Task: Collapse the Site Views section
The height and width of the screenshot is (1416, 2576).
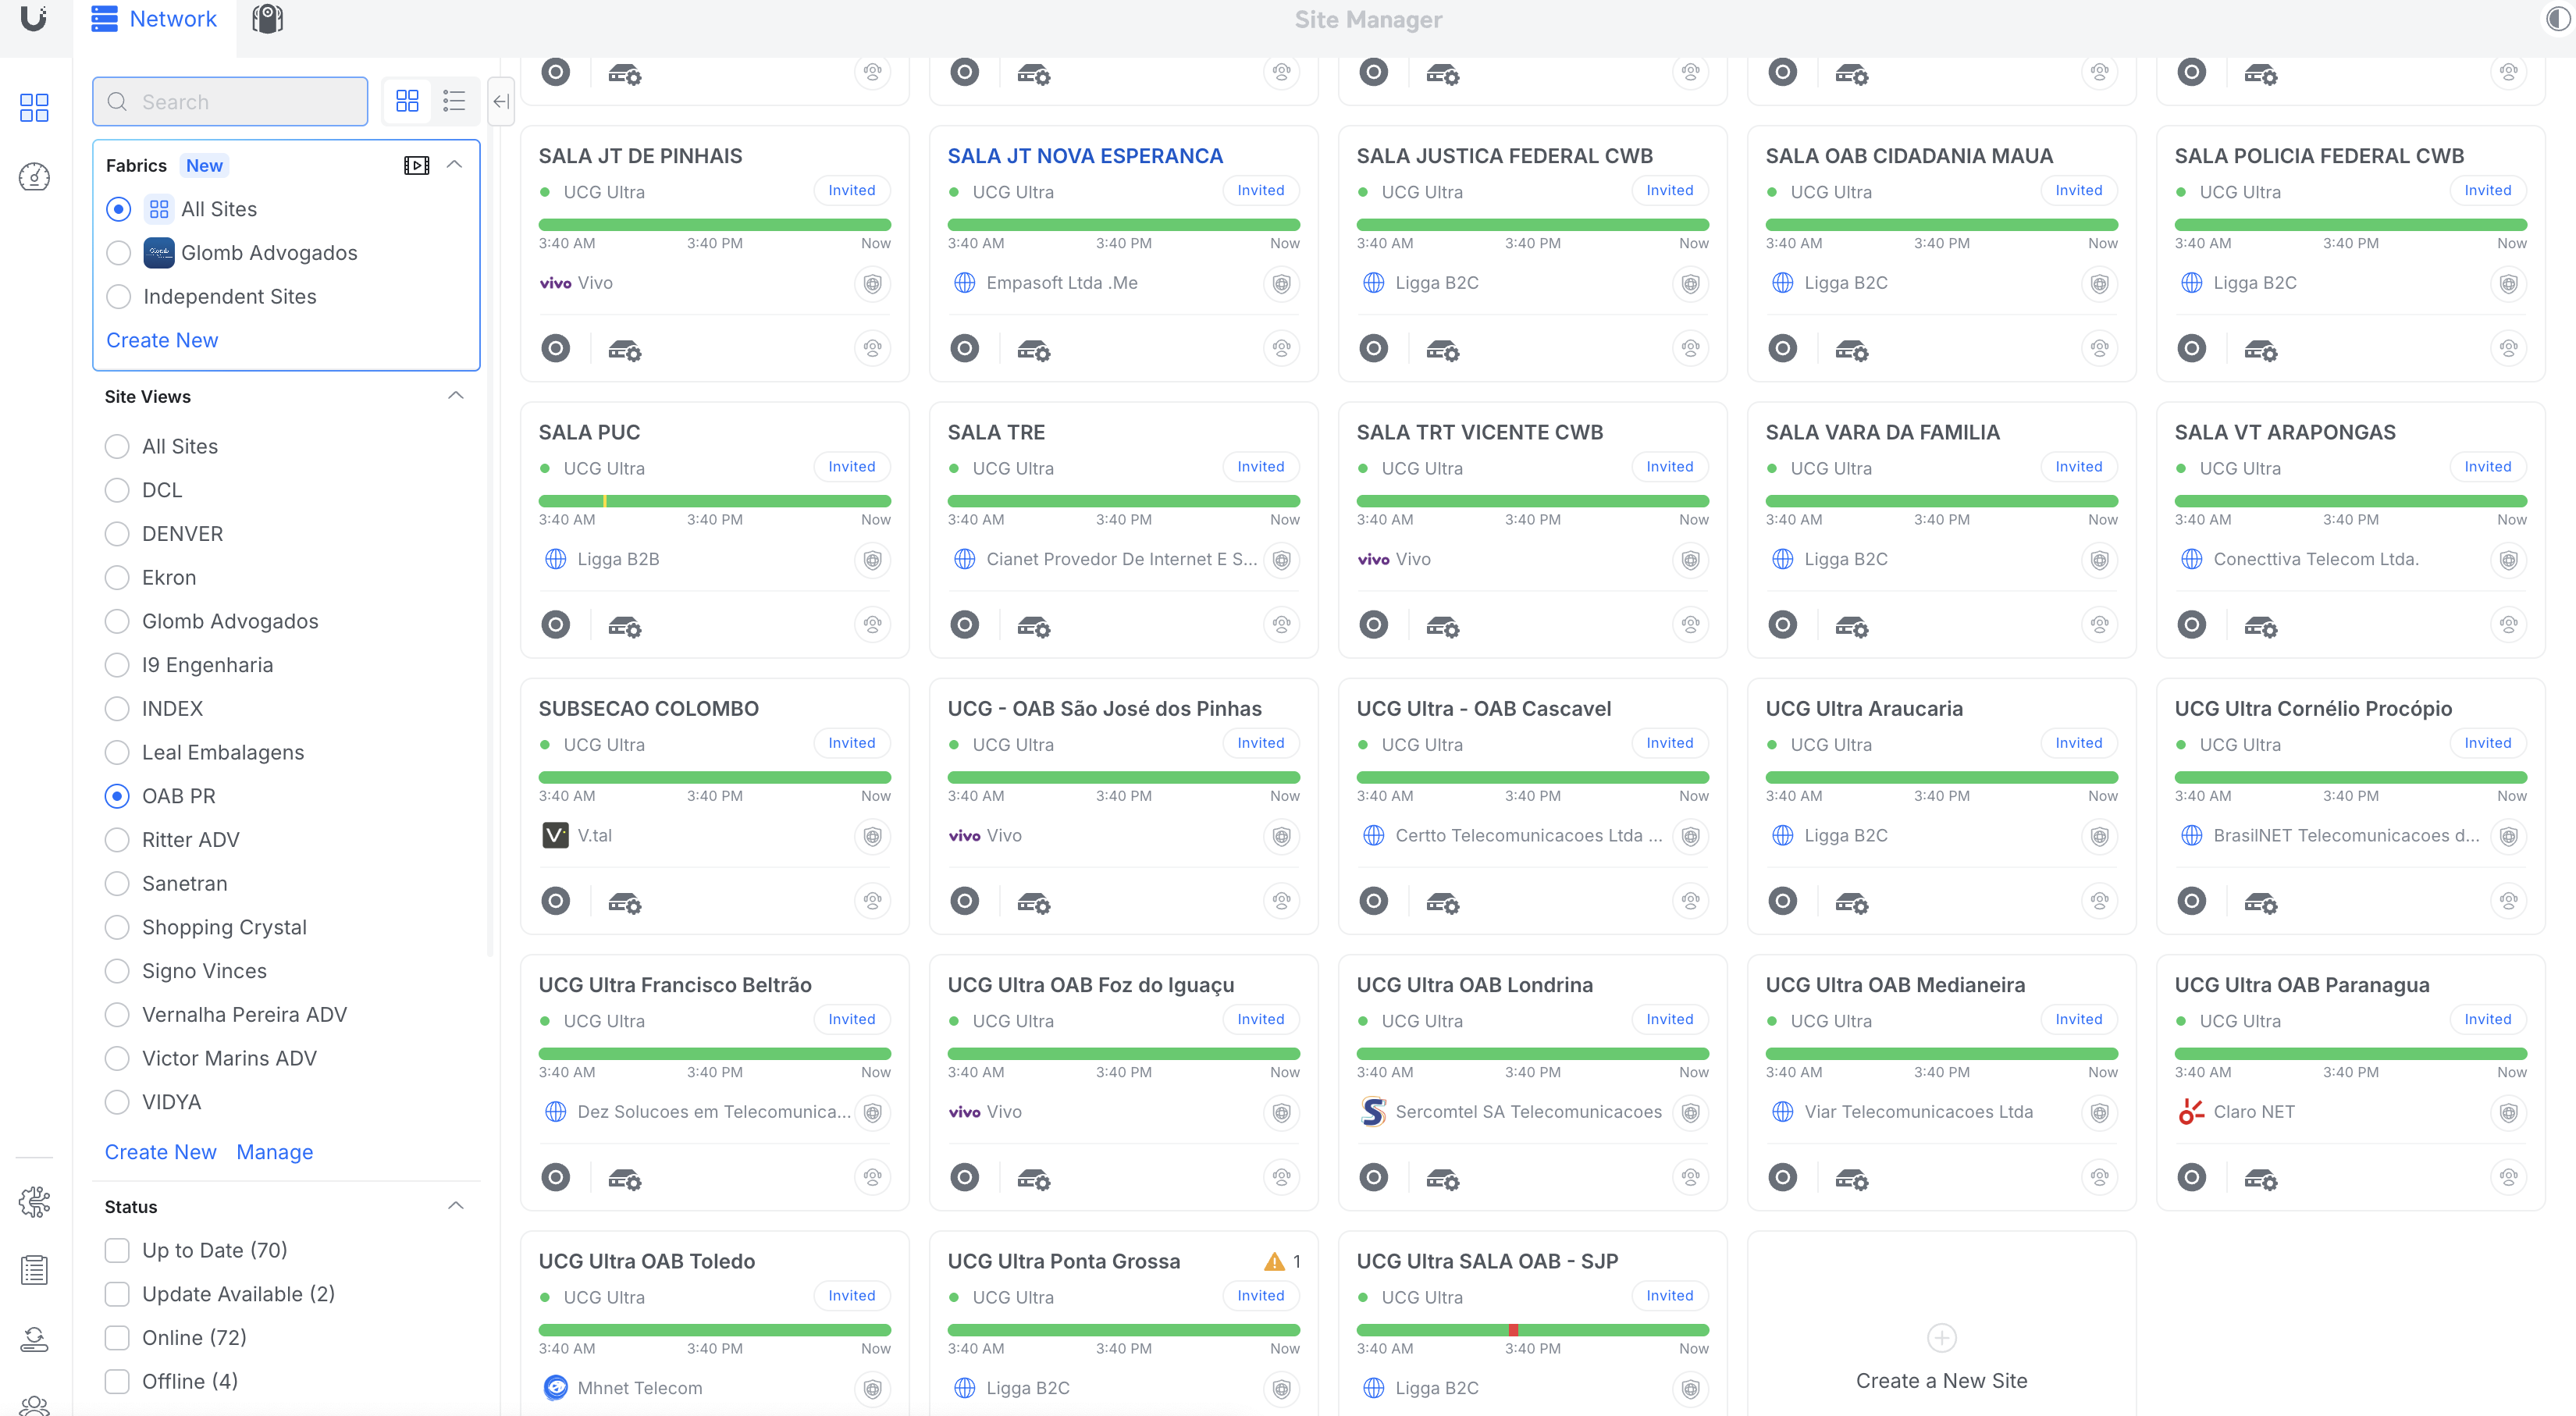Action: coord(456,396)
